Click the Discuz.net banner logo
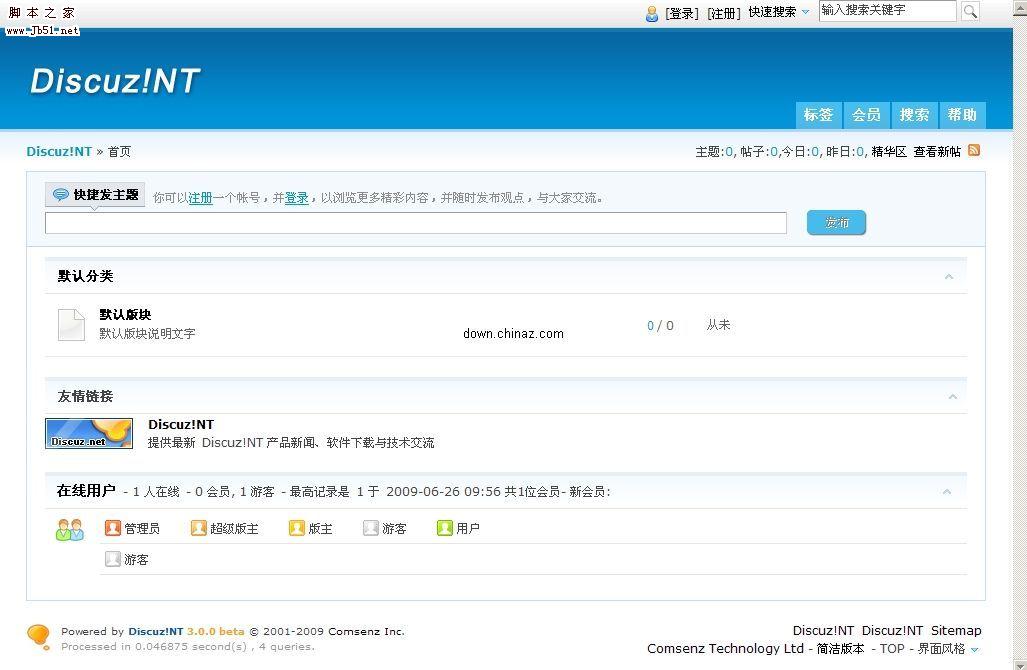The width and height of the screenshot is (1027, 670). (x=89, y=434)
